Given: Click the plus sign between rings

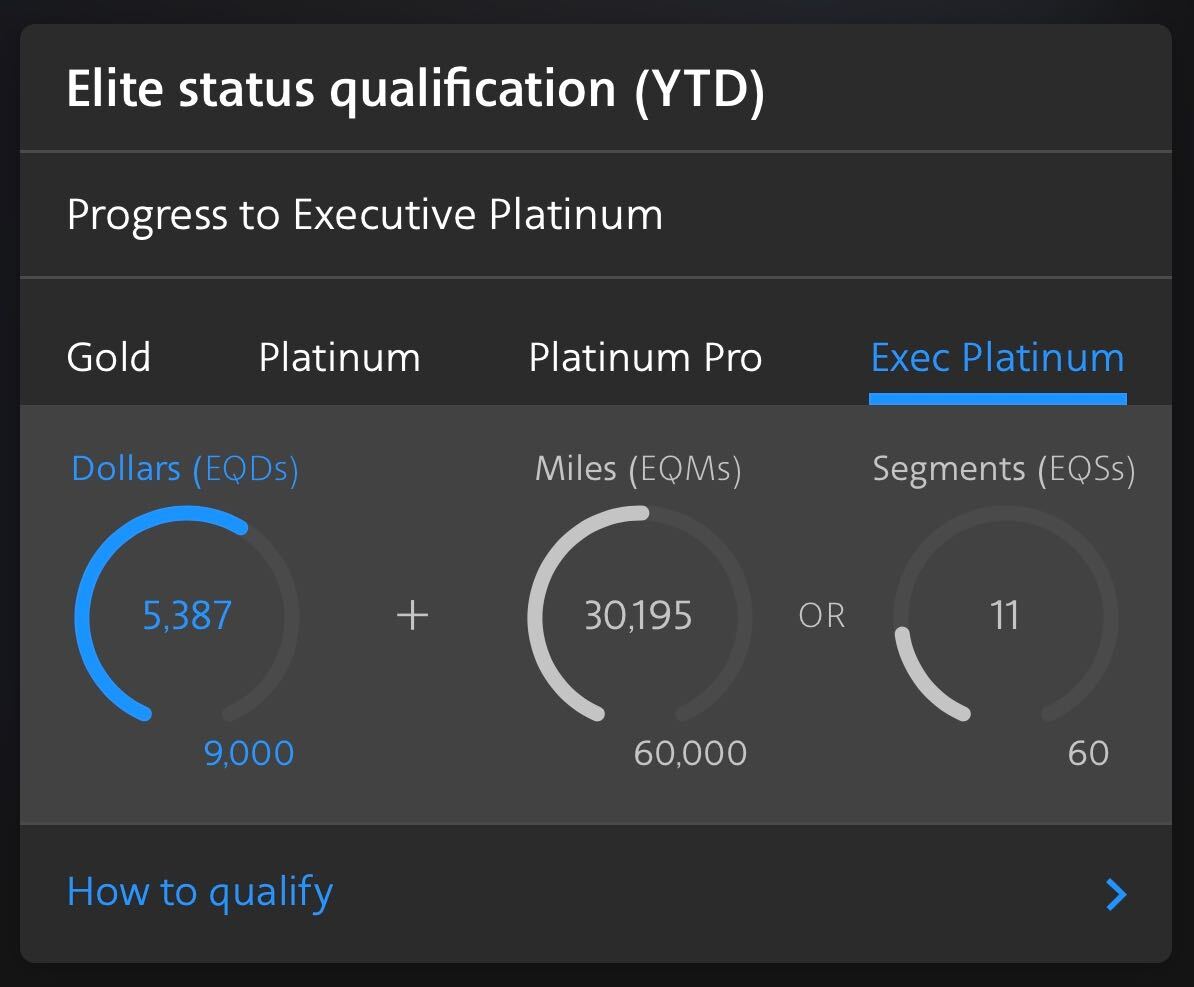Looking at the screenshot, I should pyautogui.click(x=412, y=615).
